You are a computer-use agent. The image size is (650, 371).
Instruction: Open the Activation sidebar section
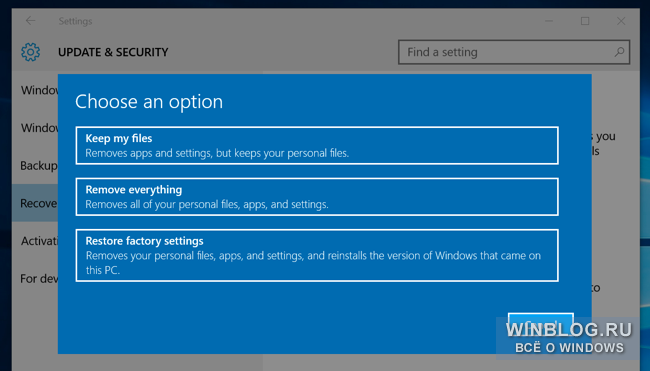[39, 241]
